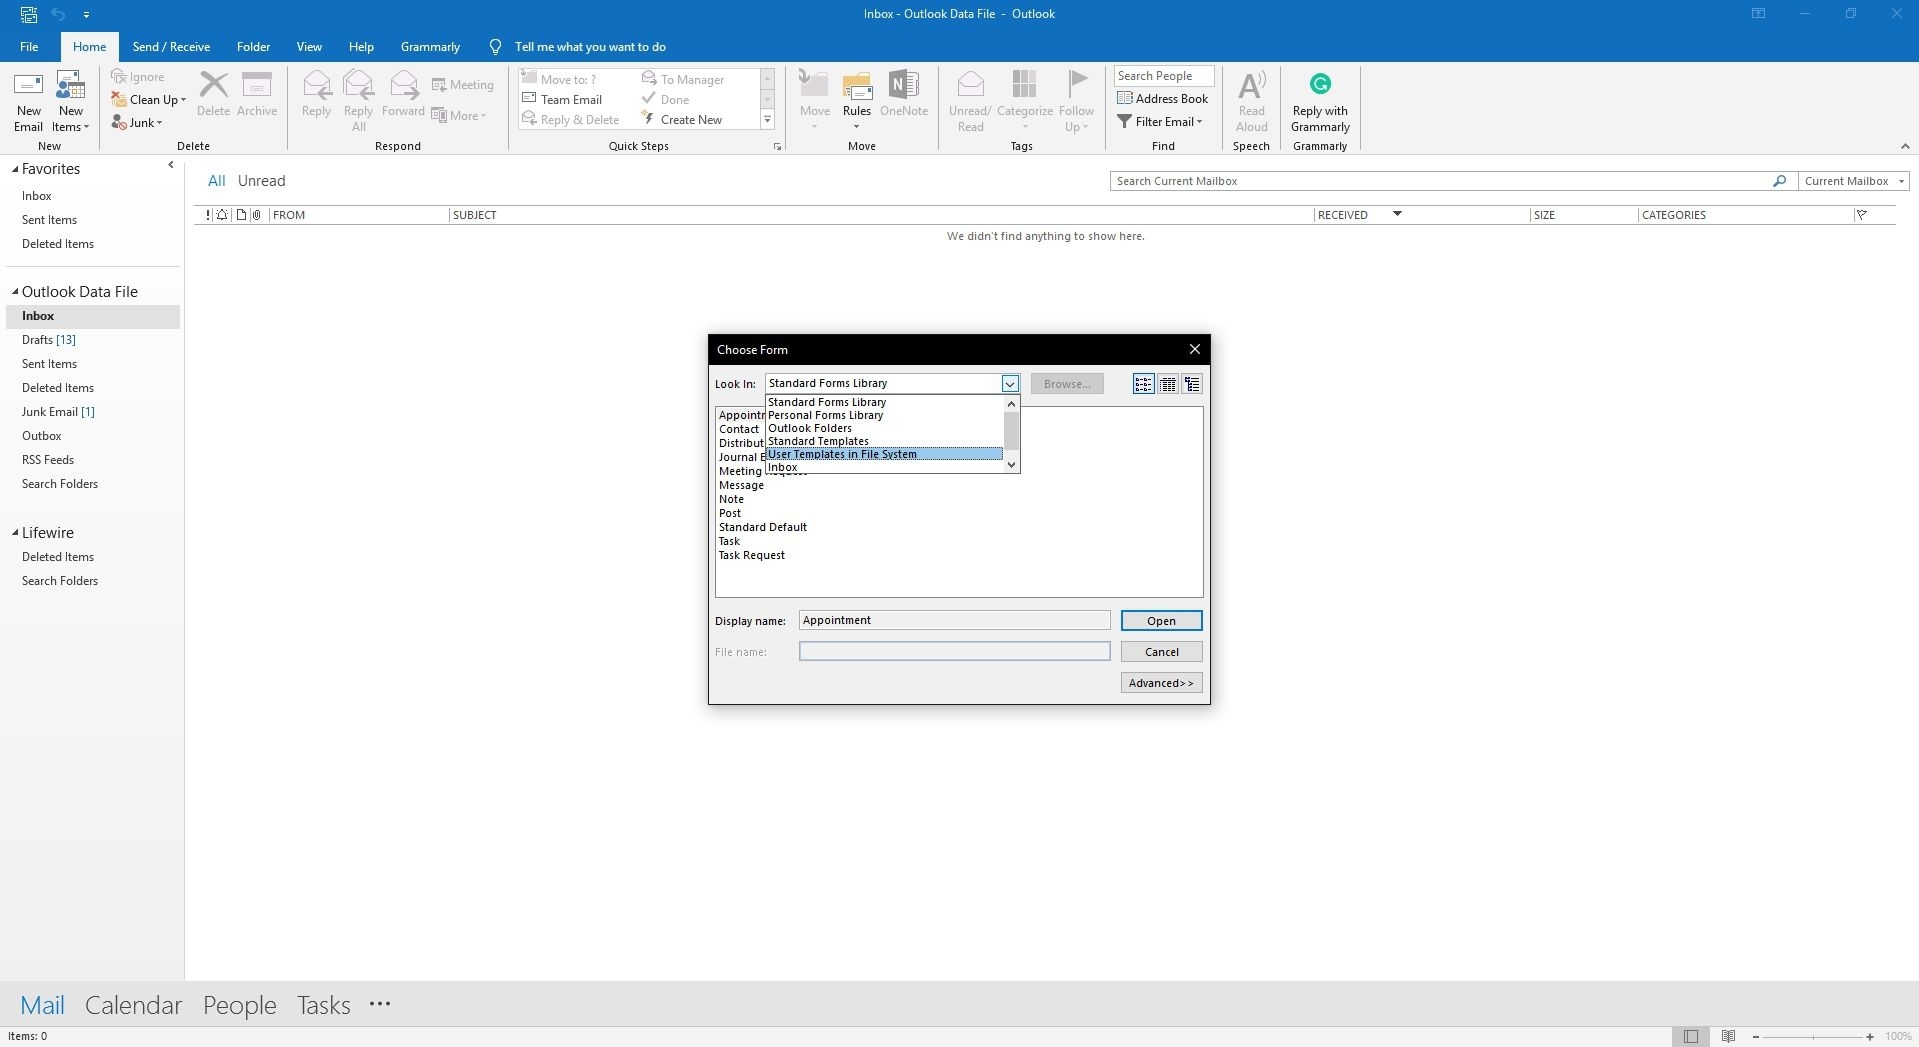Zoom in with the plus button
The height and width of the screenshot is (1047, 1919).
point(1870,1037)
